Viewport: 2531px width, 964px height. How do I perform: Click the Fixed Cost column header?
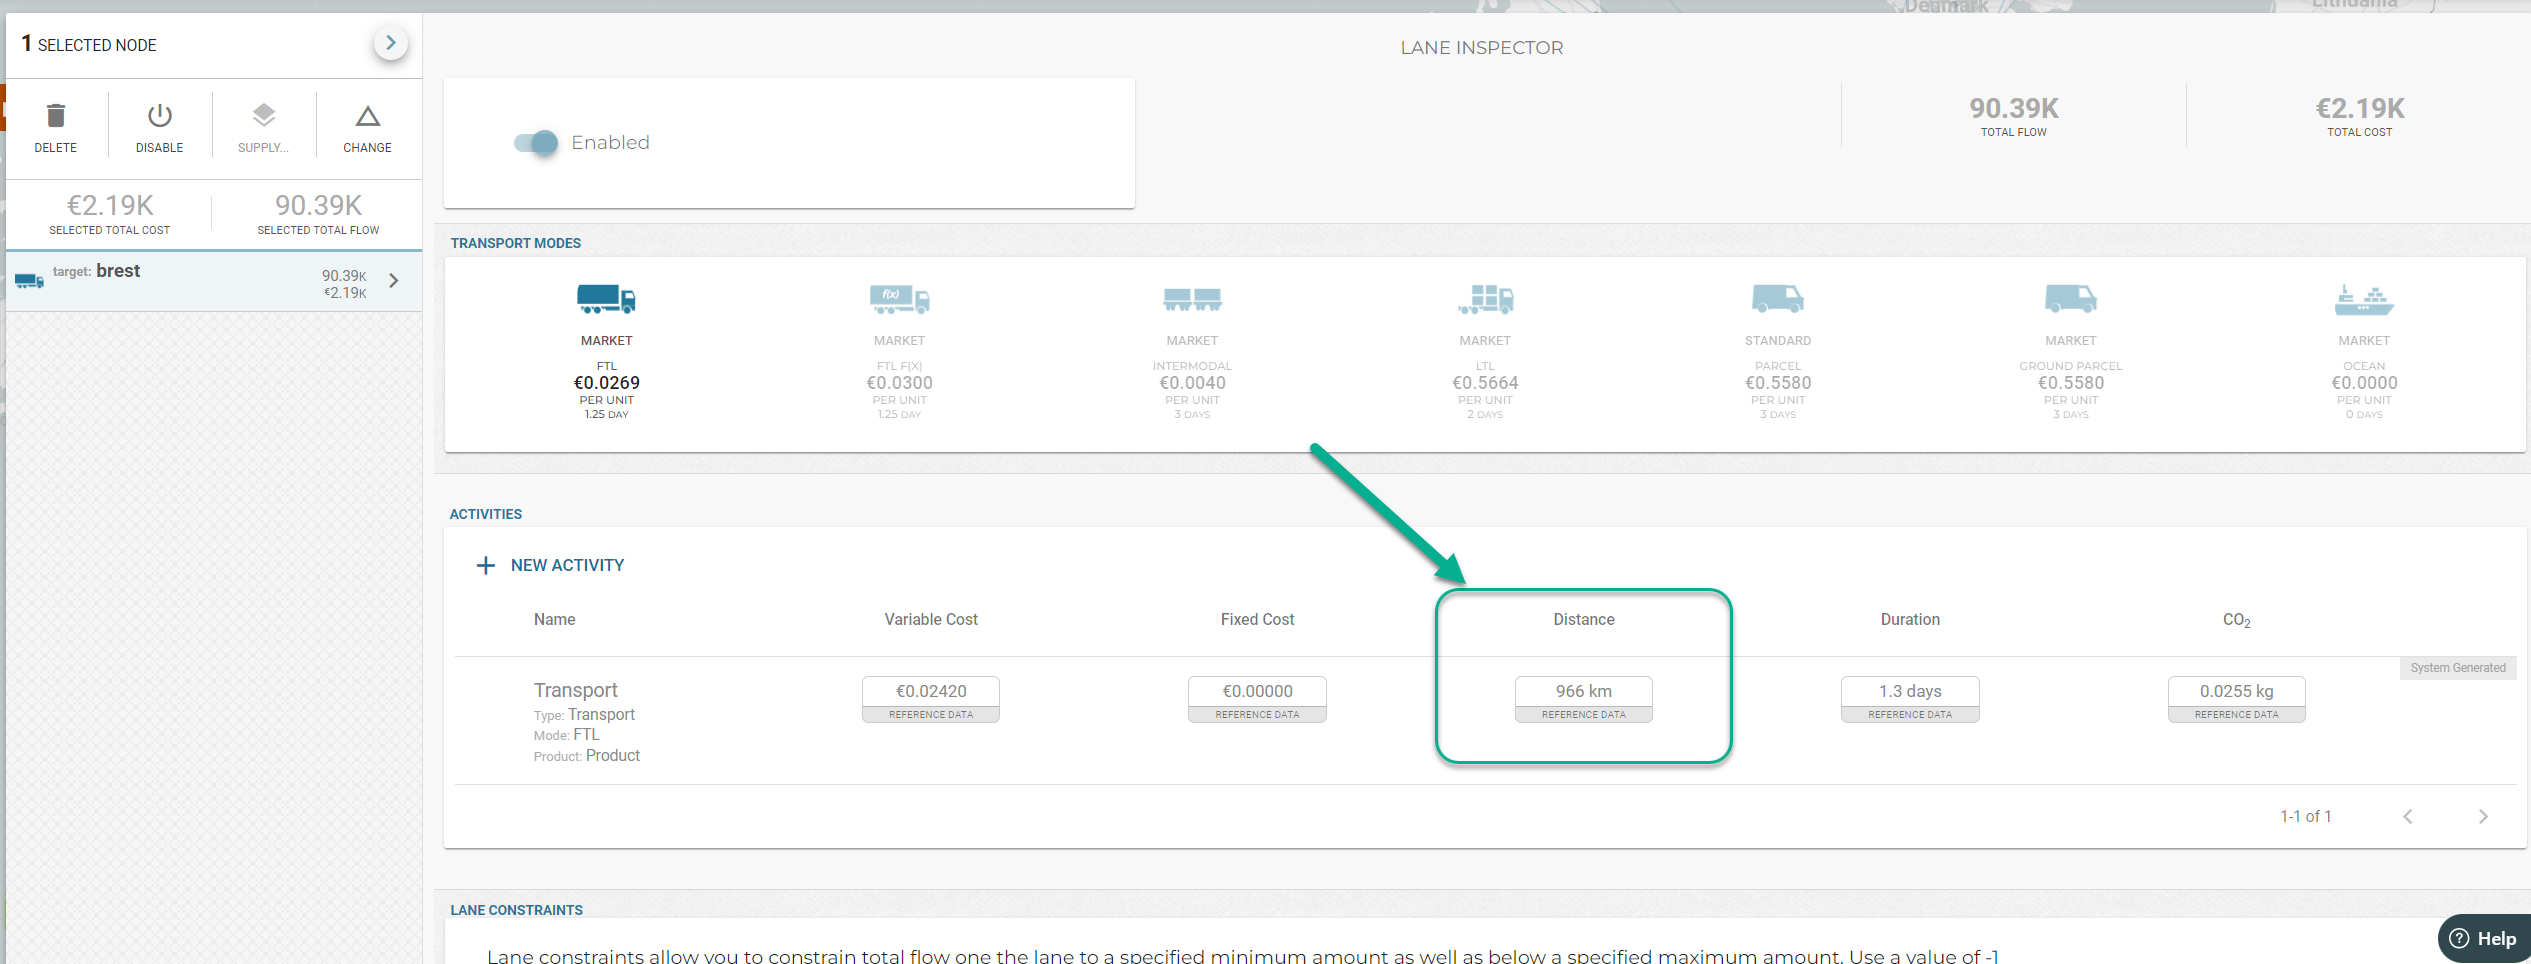[x=1257, y=620]
